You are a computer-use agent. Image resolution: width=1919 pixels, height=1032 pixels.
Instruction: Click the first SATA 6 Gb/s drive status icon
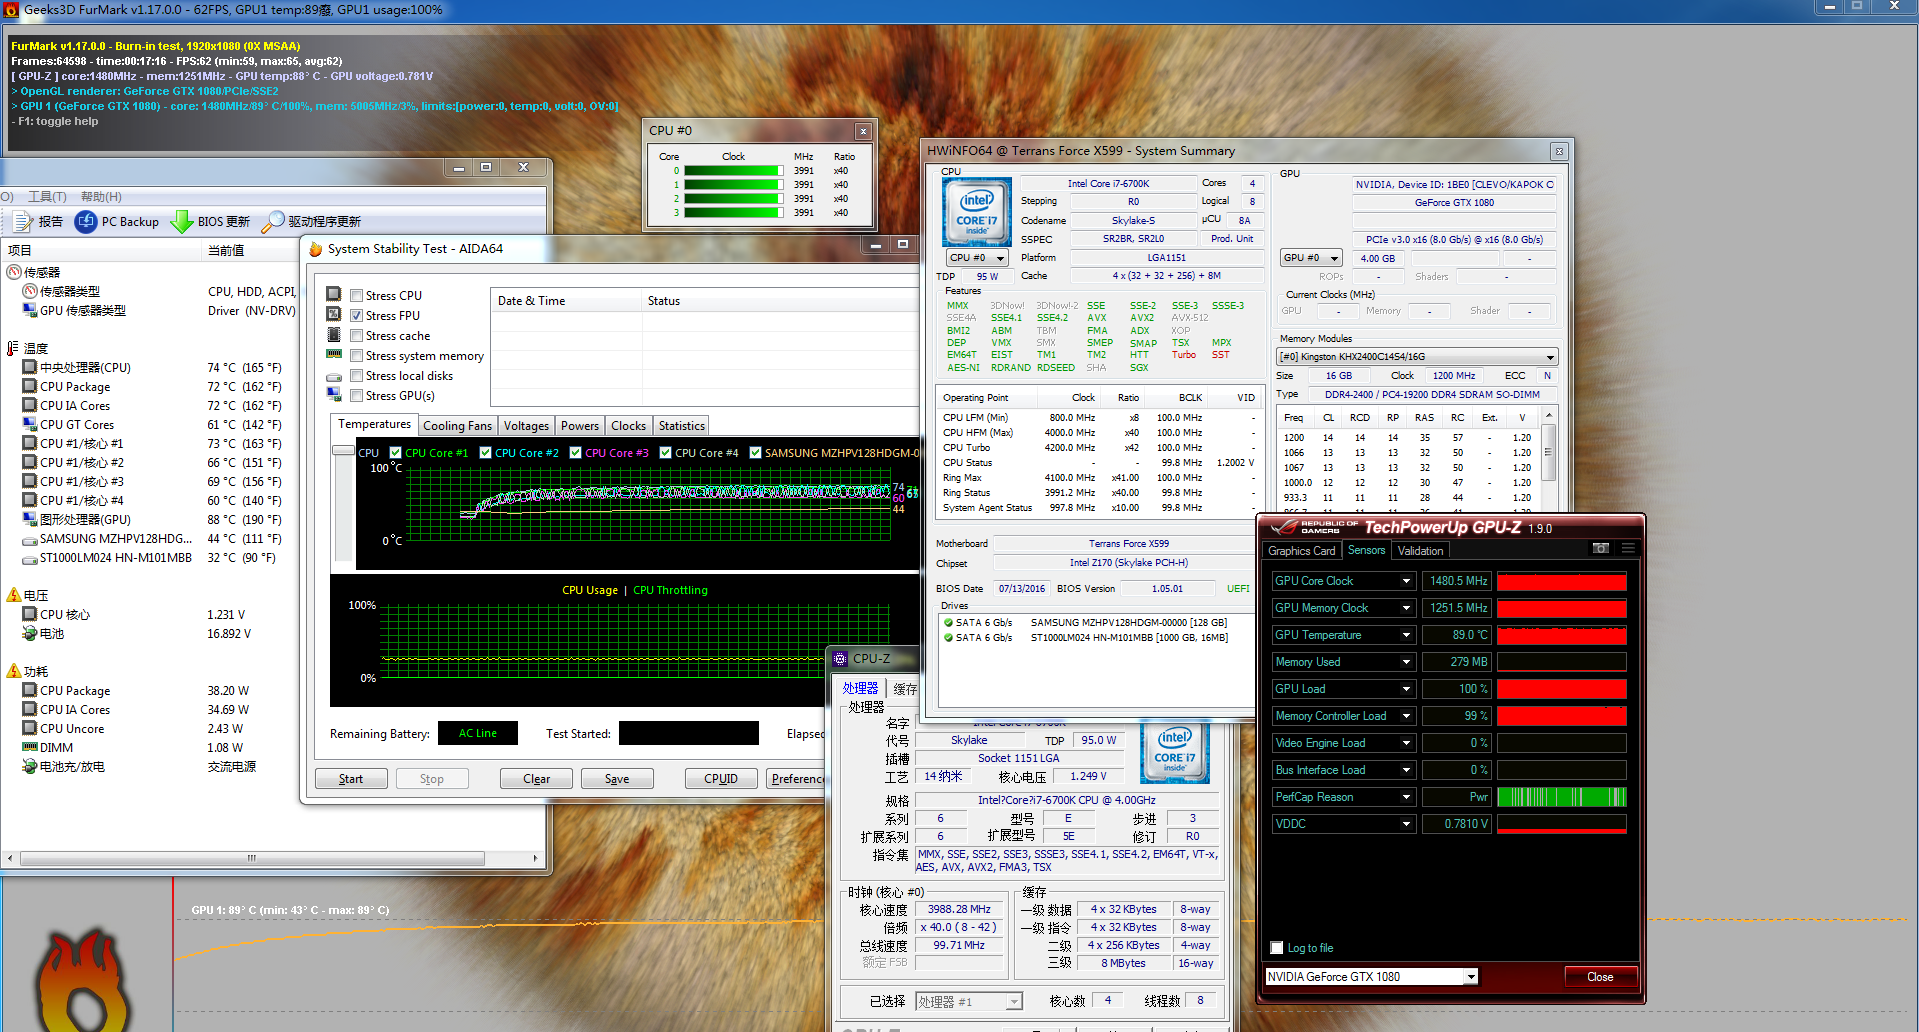tap(948, 622)
